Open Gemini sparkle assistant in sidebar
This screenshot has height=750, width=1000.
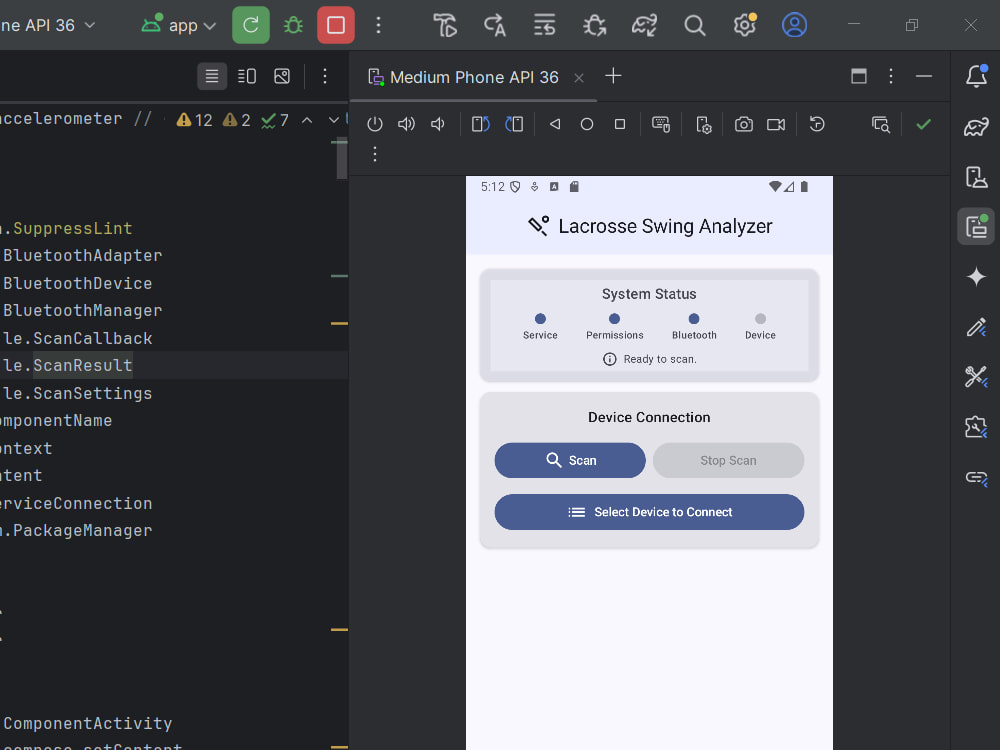[976, 277]
